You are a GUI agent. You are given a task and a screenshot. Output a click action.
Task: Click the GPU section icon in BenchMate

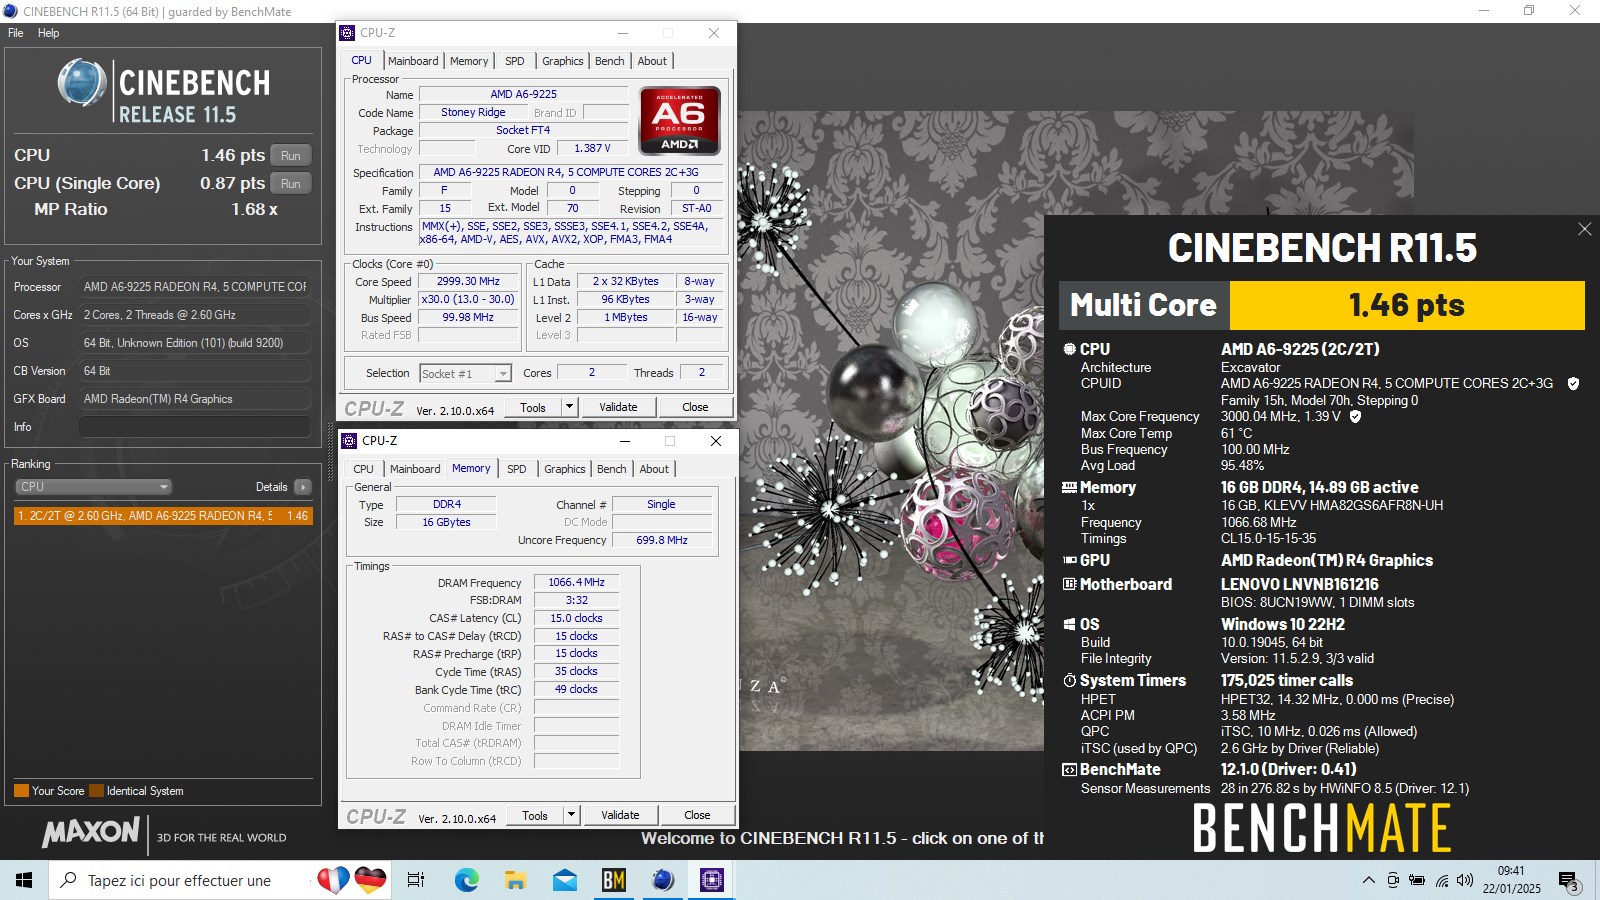click(1069, 560)
